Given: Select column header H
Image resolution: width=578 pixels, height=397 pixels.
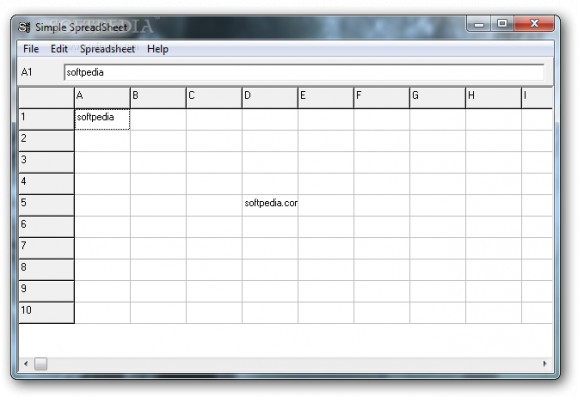Looking at the screenshot, I should point(494,98).
